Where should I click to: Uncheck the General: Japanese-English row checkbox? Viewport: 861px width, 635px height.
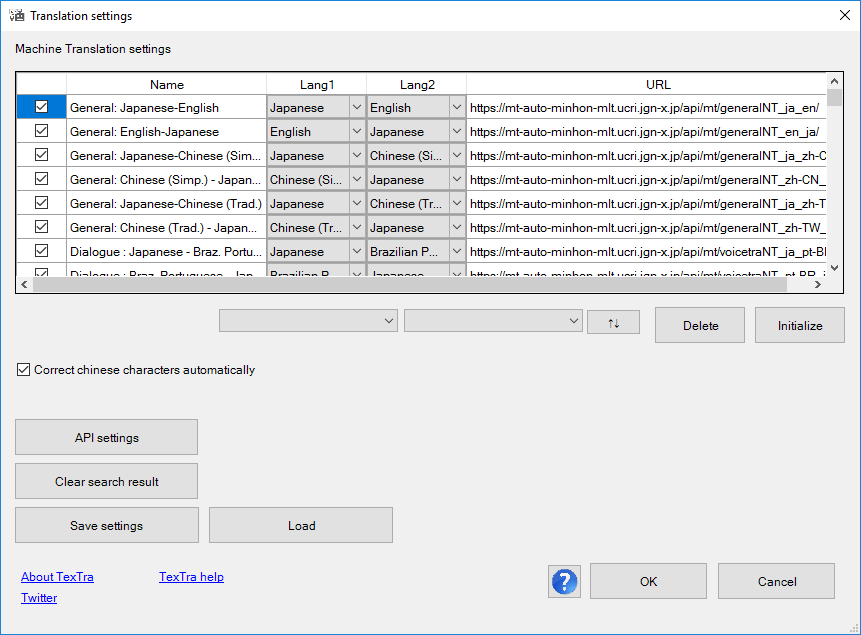(41, 107)
